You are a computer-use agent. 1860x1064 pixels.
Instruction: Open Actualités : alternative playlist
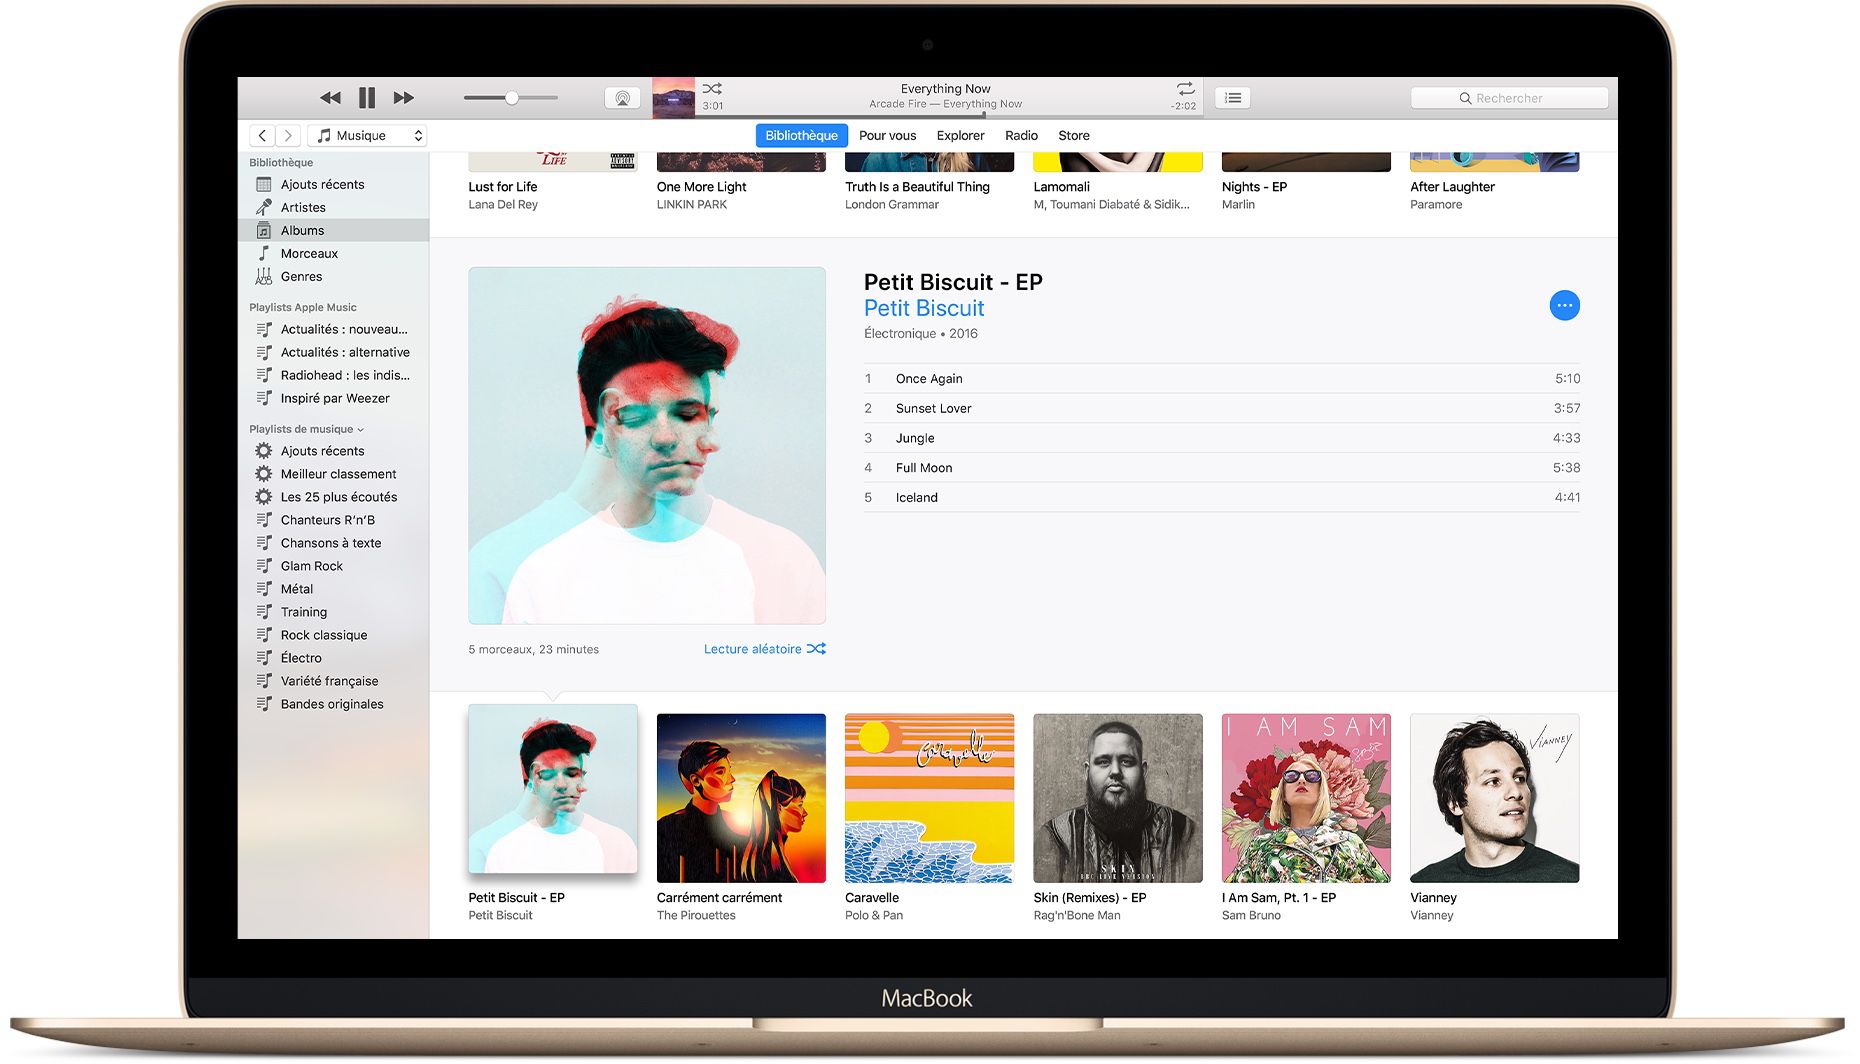333,352
